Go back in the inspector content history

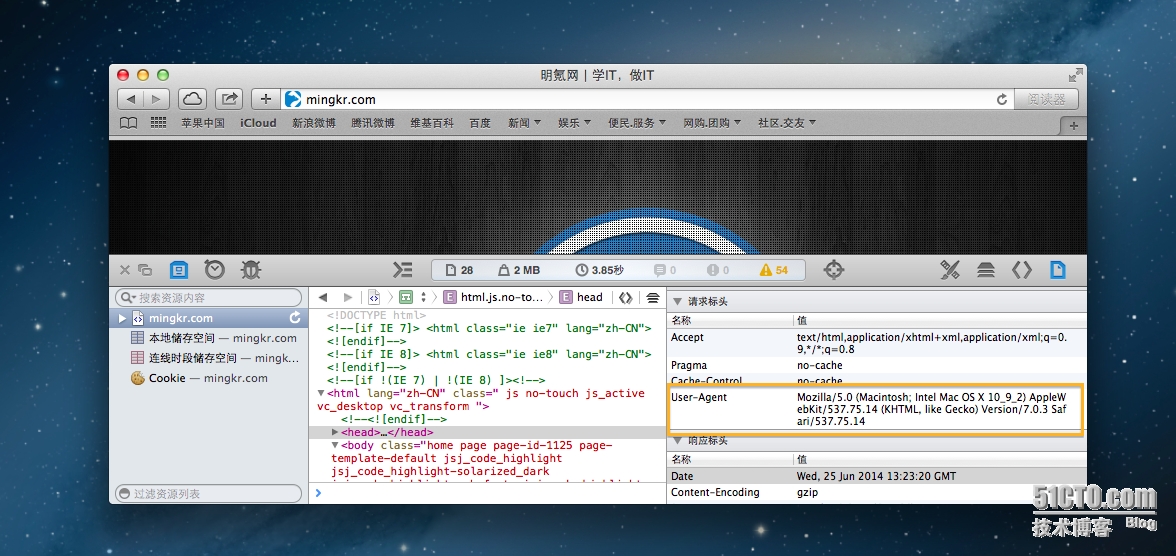(323, 297)
